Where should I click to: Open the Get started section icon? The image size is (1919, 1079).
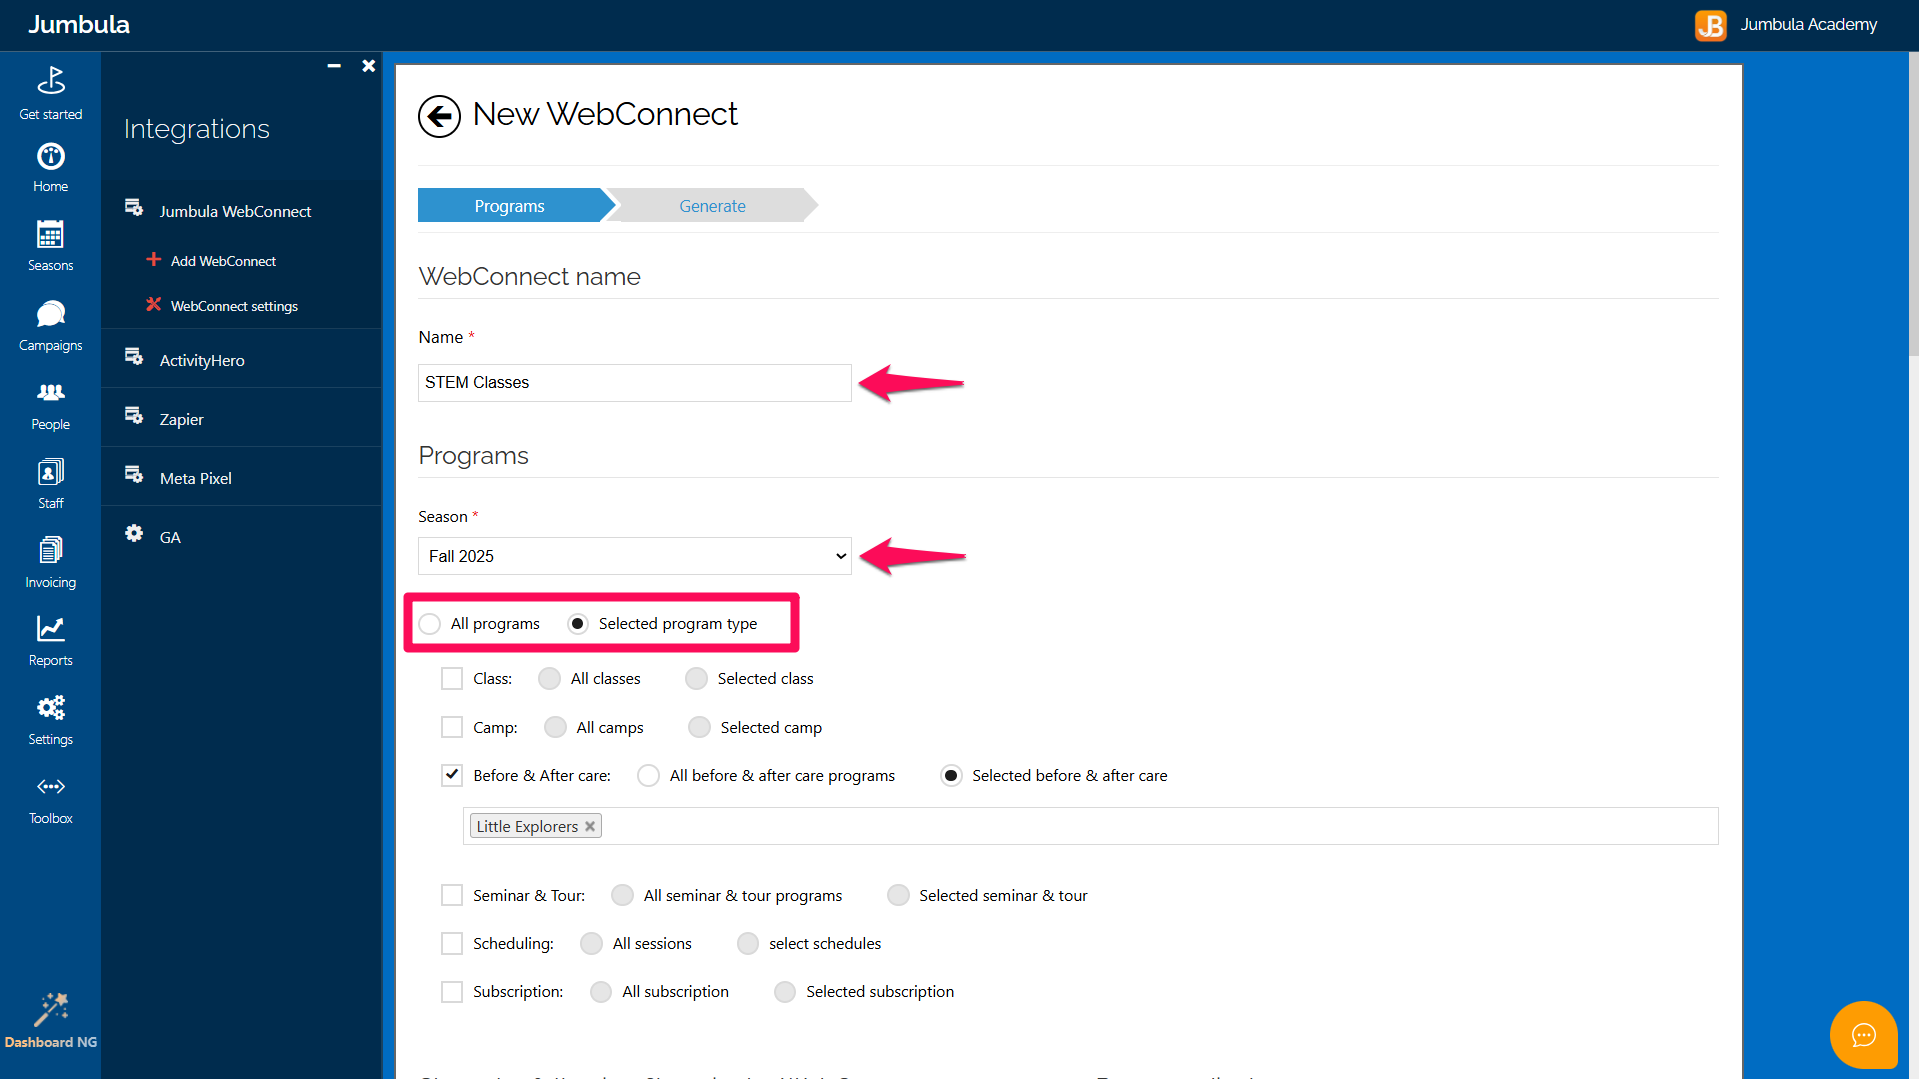pos(51,80)
